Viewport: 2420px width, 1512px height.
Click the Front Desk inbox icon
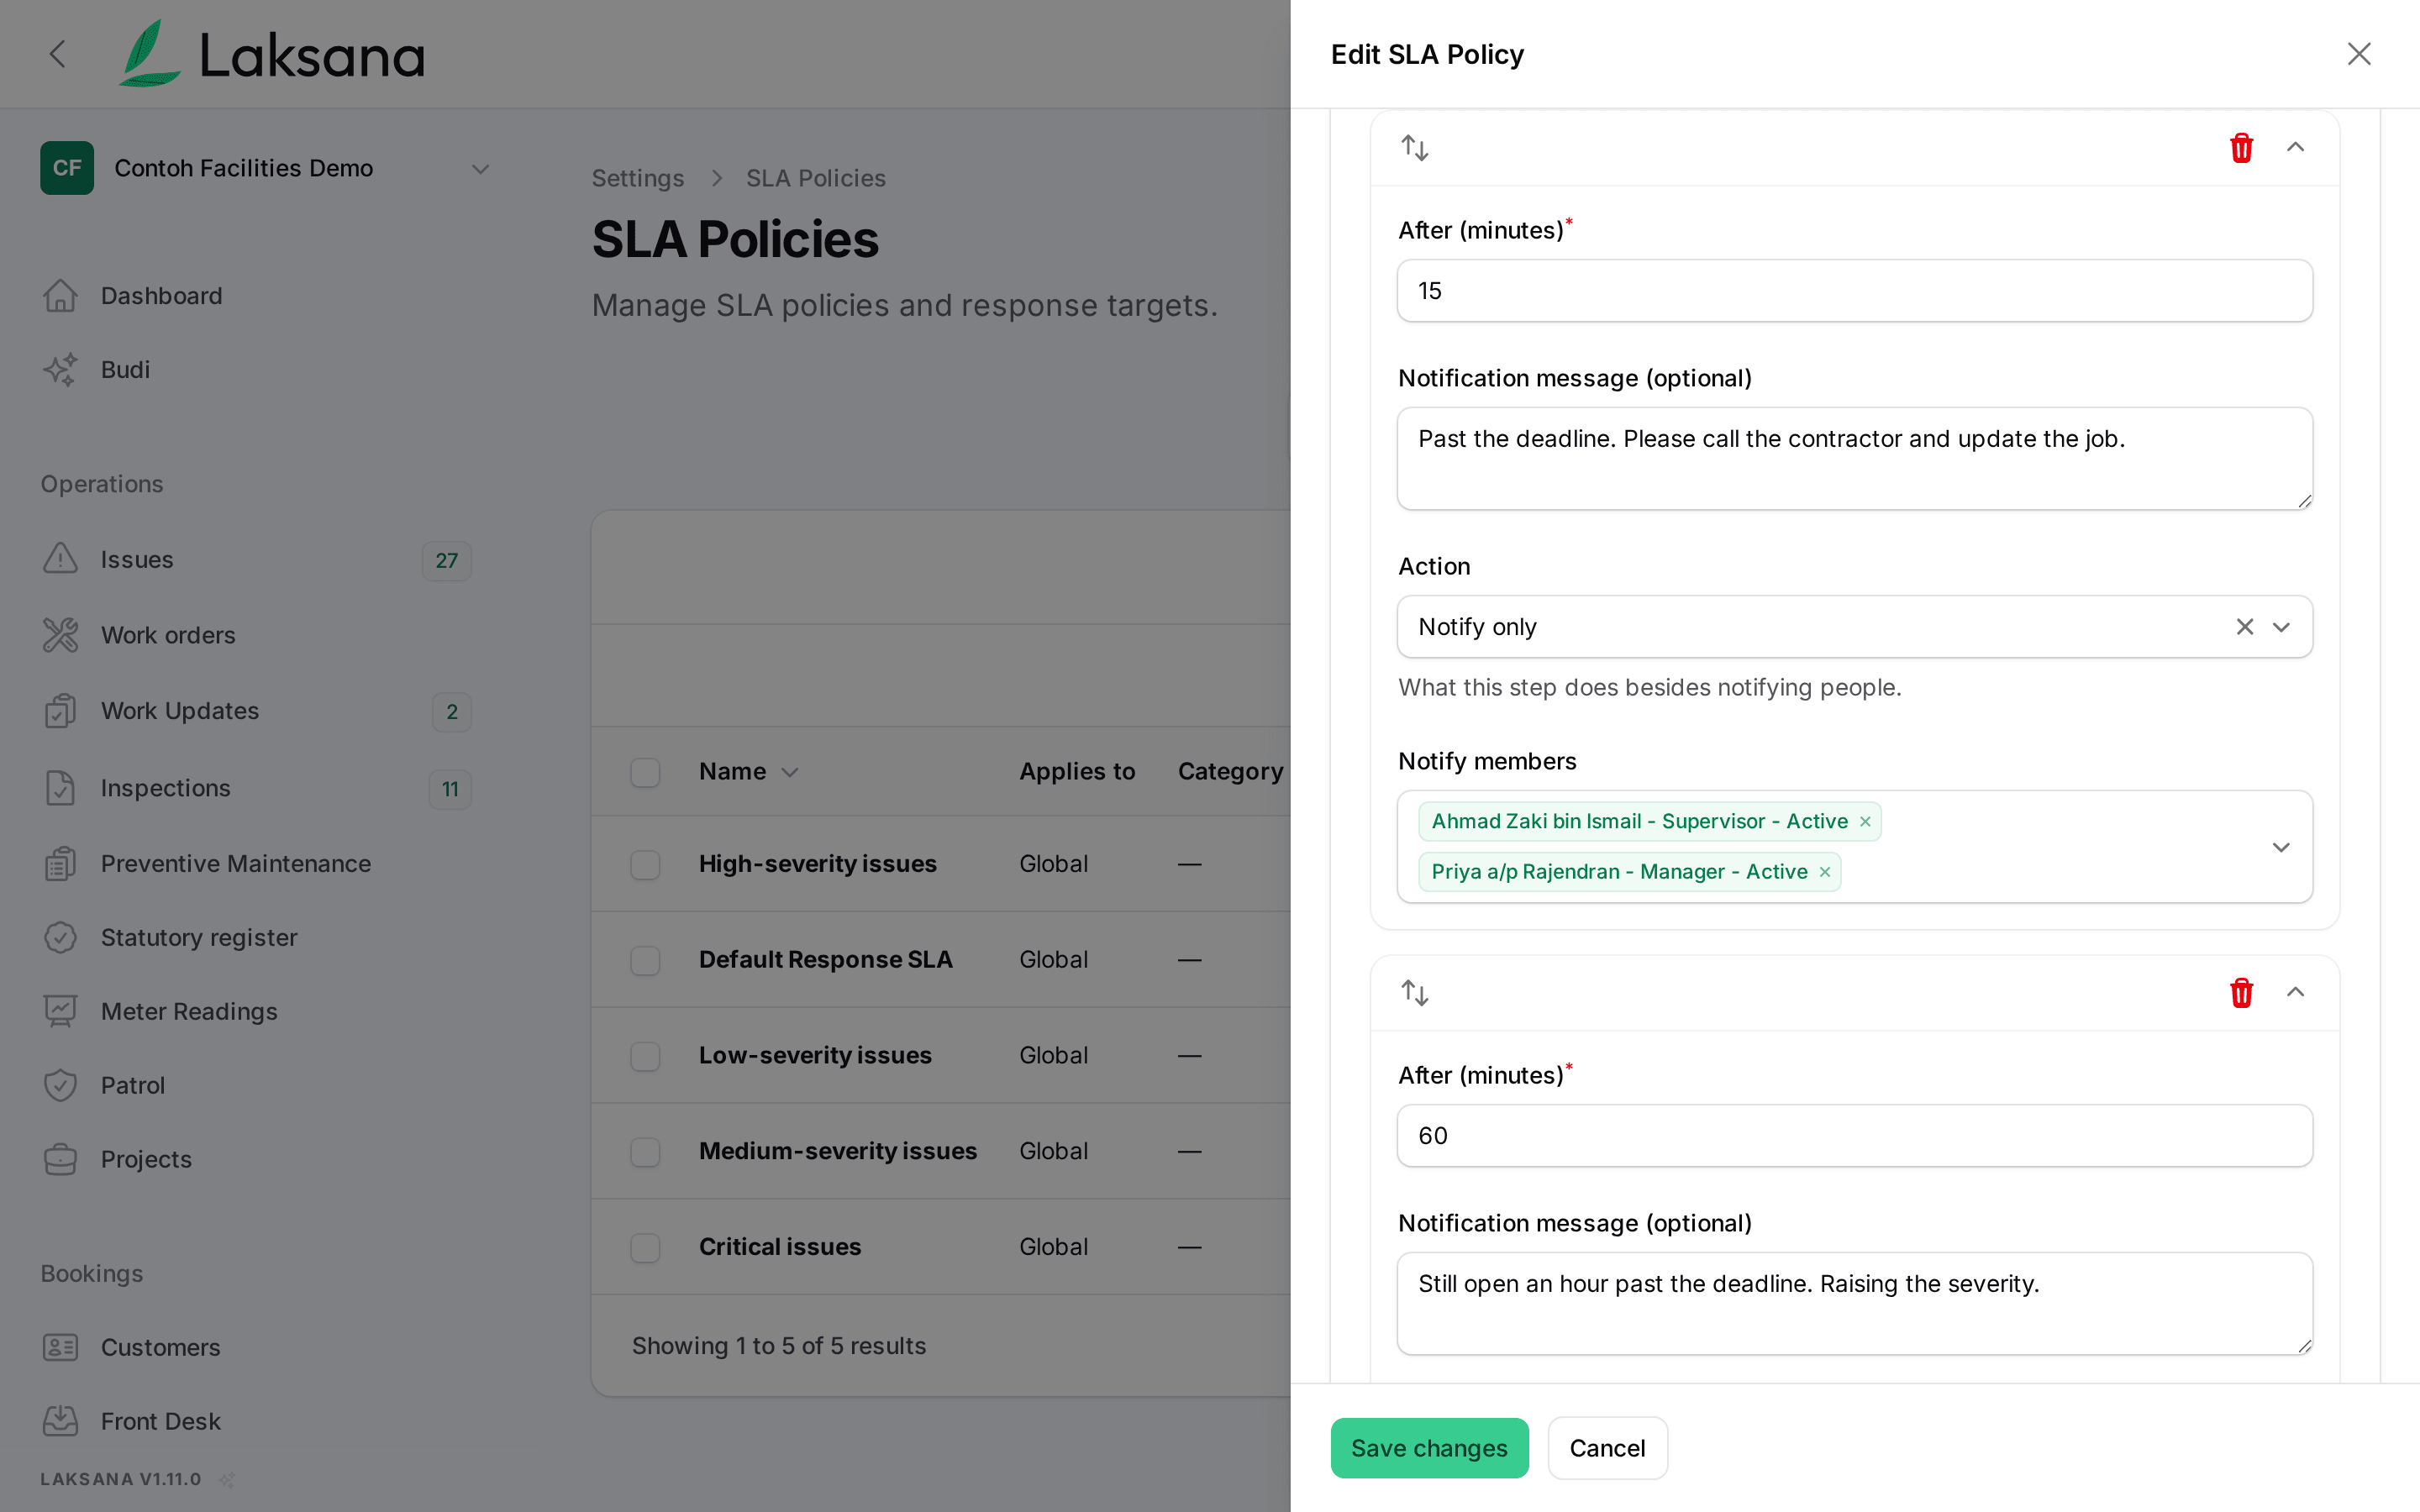(x=60, y=1422)
